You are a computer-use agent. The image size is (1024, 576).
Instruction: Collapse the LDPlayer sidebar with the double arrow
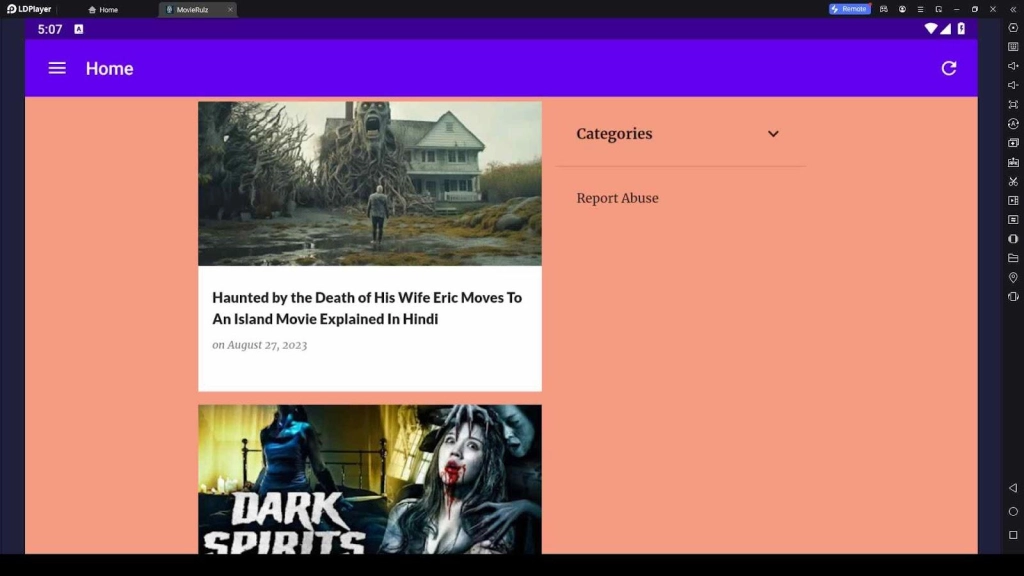[x=1013, y=9]
